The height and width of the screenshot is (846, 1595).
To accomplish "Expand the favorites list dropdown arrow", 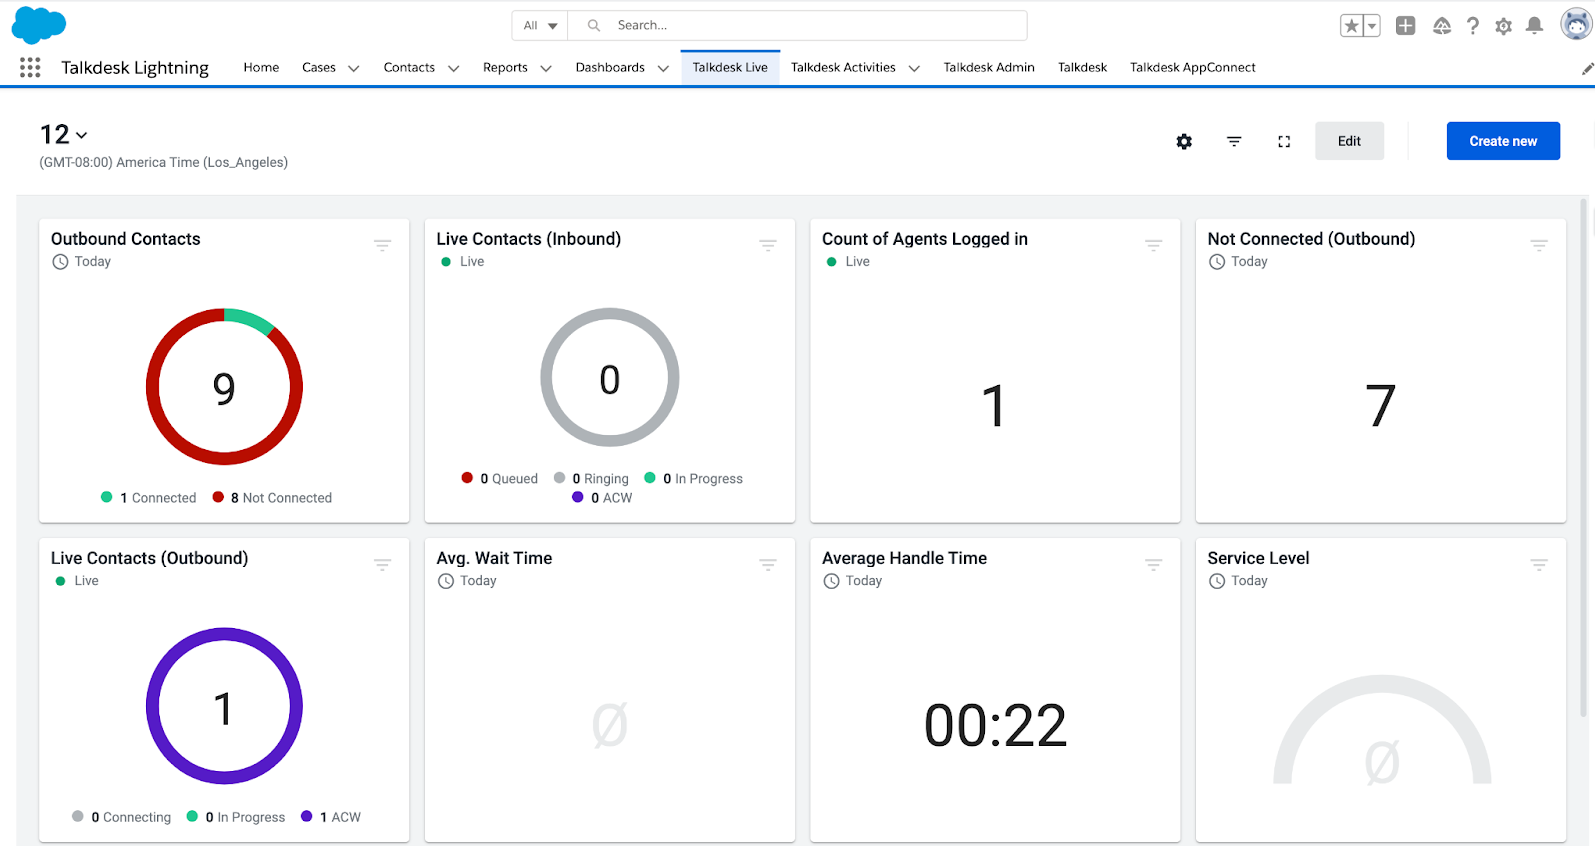I will 1372,26.
